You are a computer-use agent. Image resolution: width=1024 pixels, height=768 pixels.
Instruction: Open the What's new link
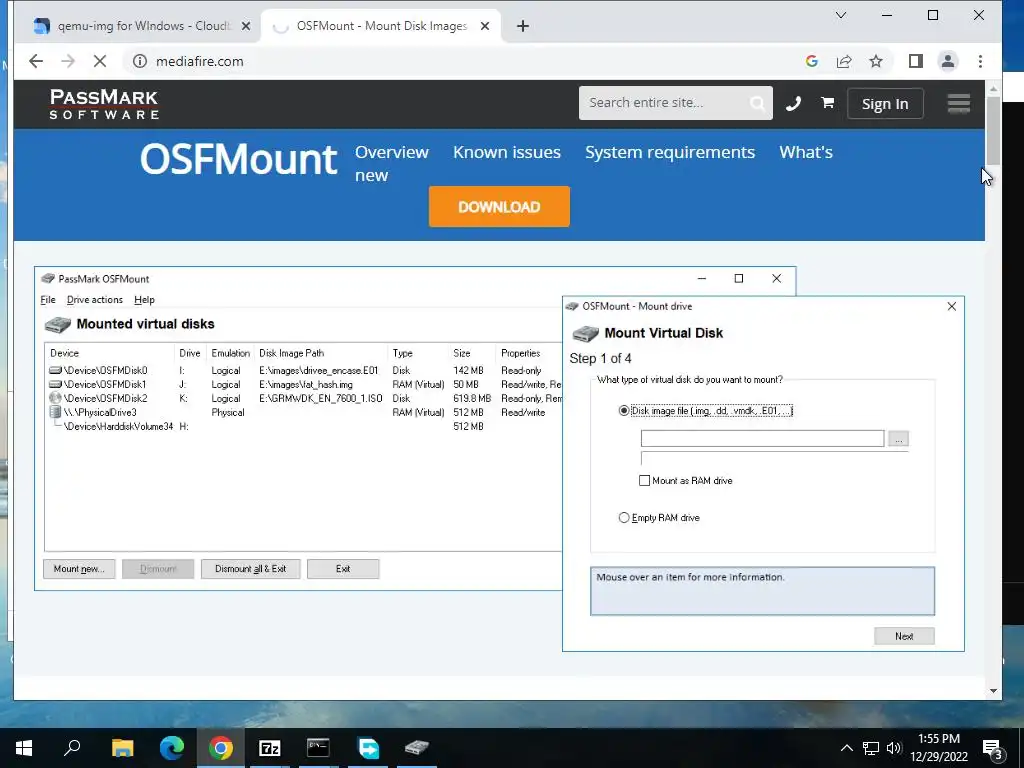(x=806, y=152)
